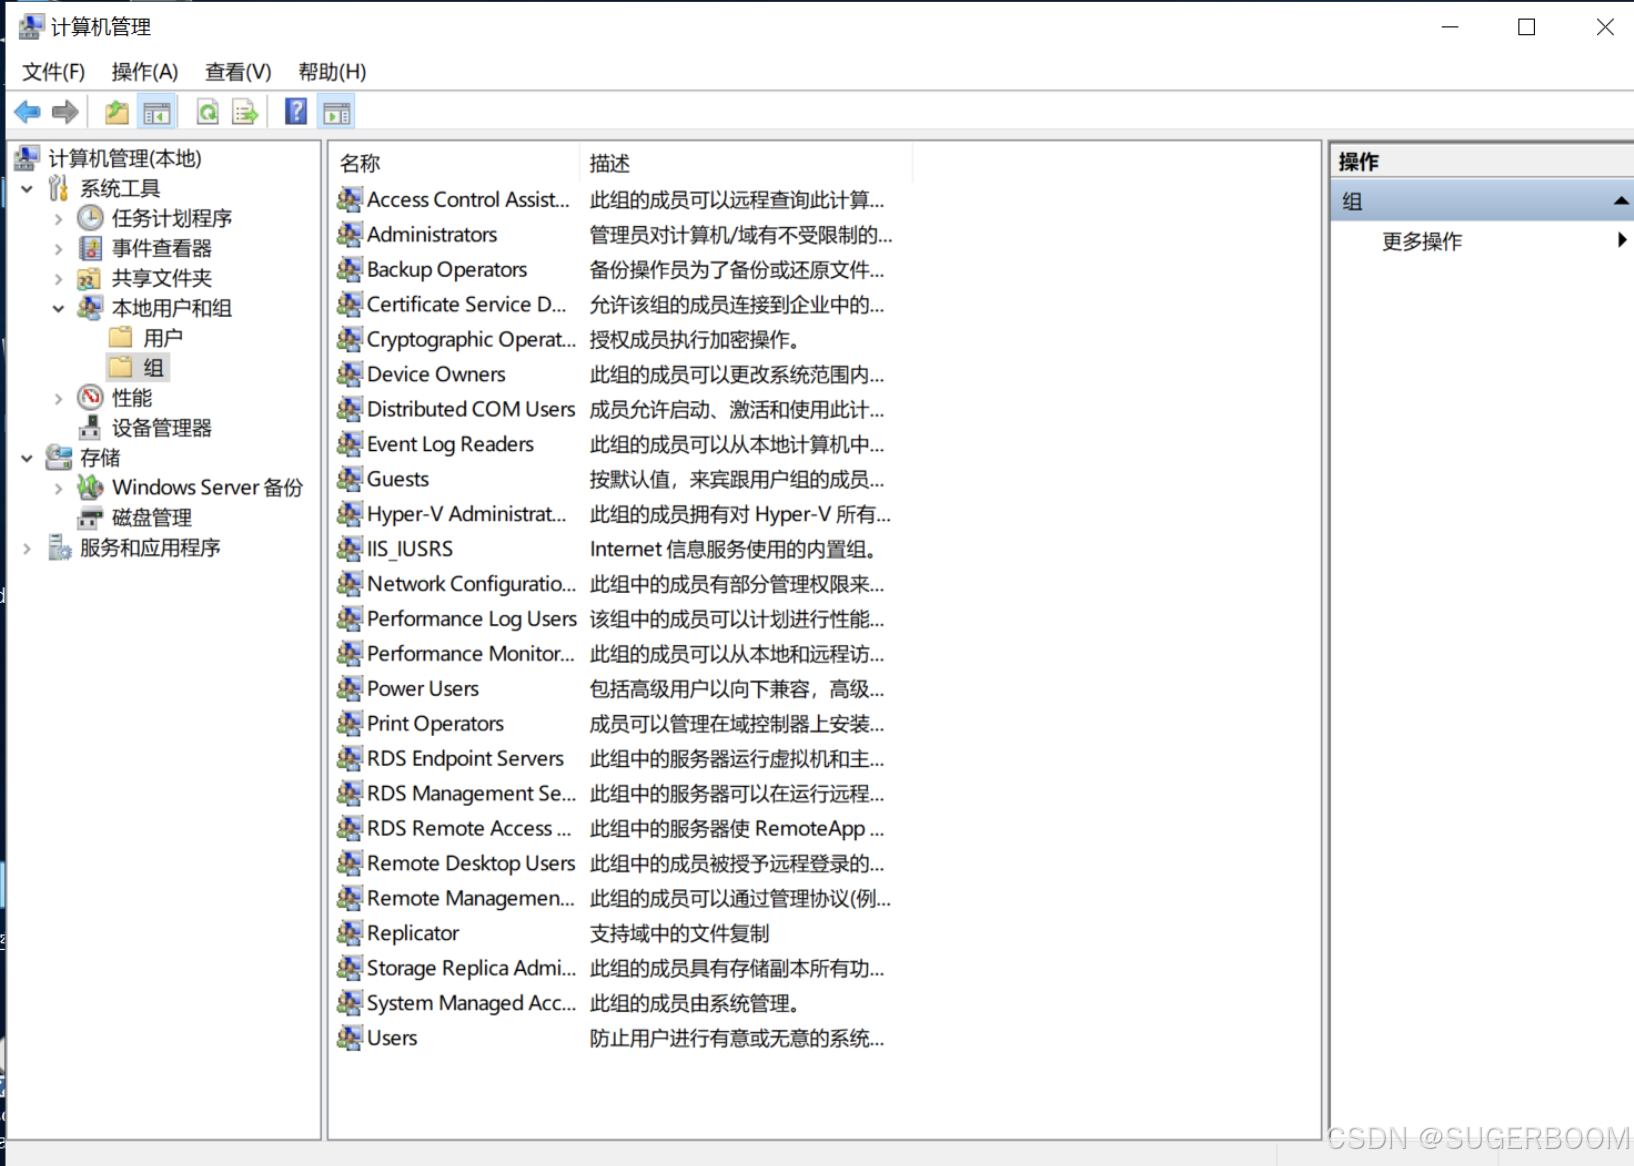This screenshot has height=1166, width=1634.
Task: Click the Guests group icon
Action: pos(349,480)
